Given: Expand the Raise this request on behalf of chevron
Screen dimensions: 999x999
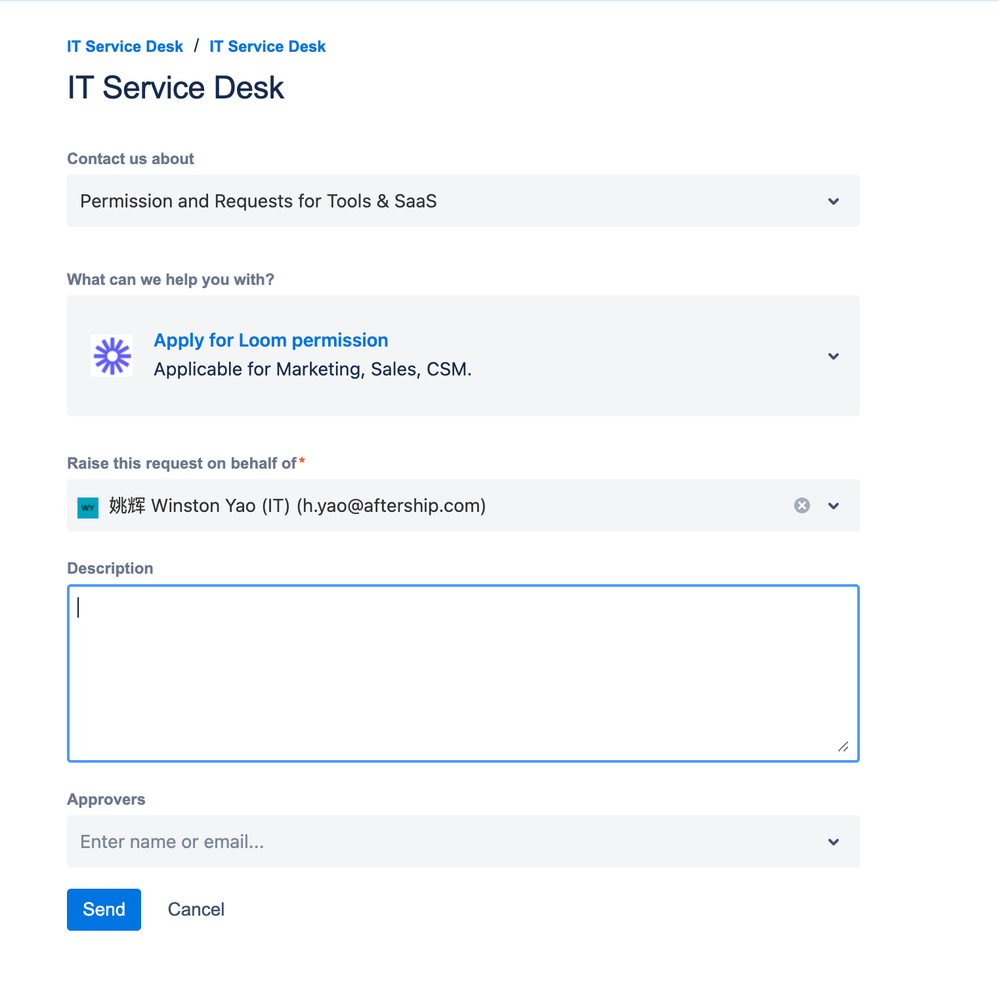Looking at the screenshot, I should (833, 506).
